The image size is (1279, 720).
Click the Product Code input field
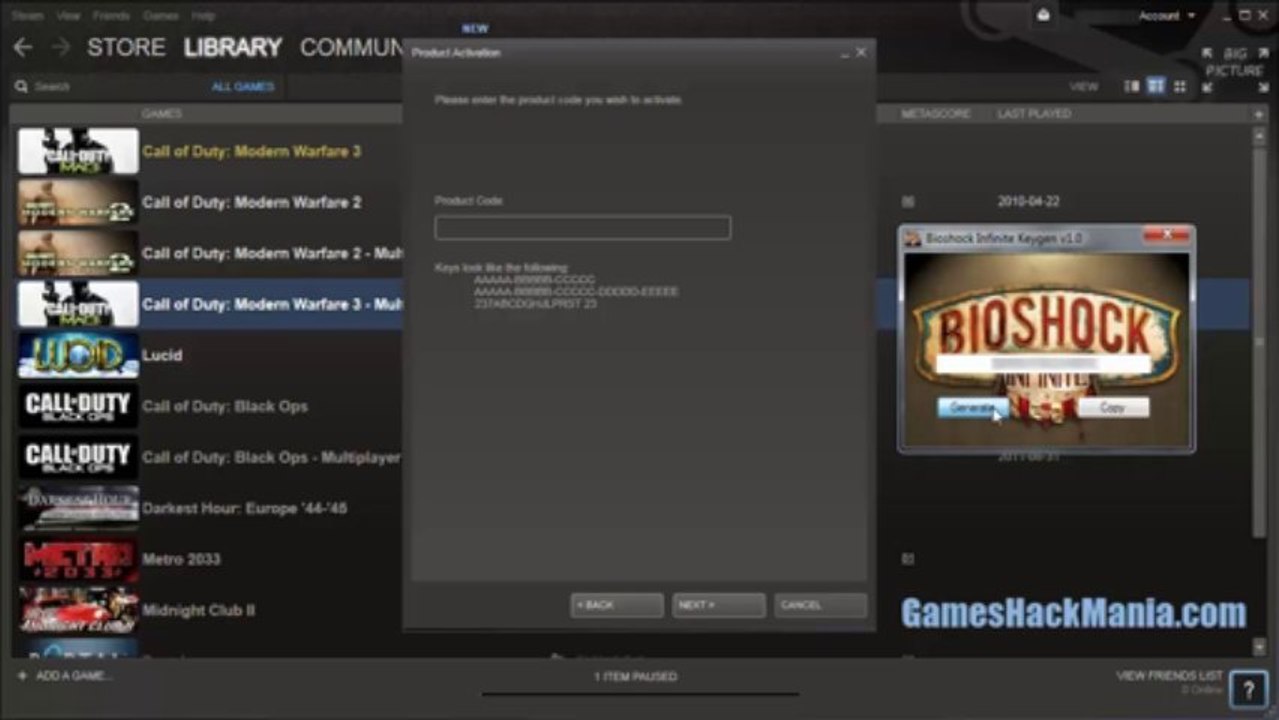tap(582, 228)
